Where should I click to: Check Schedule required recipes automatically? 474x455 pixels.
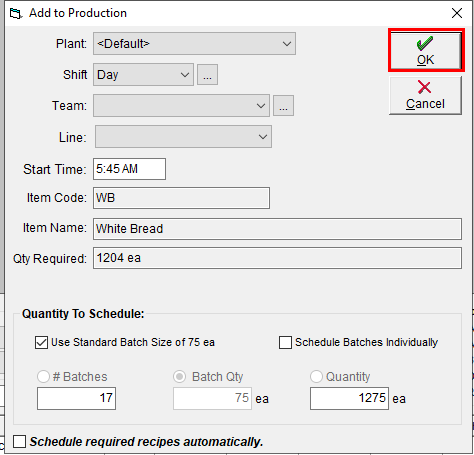point(19,442)
